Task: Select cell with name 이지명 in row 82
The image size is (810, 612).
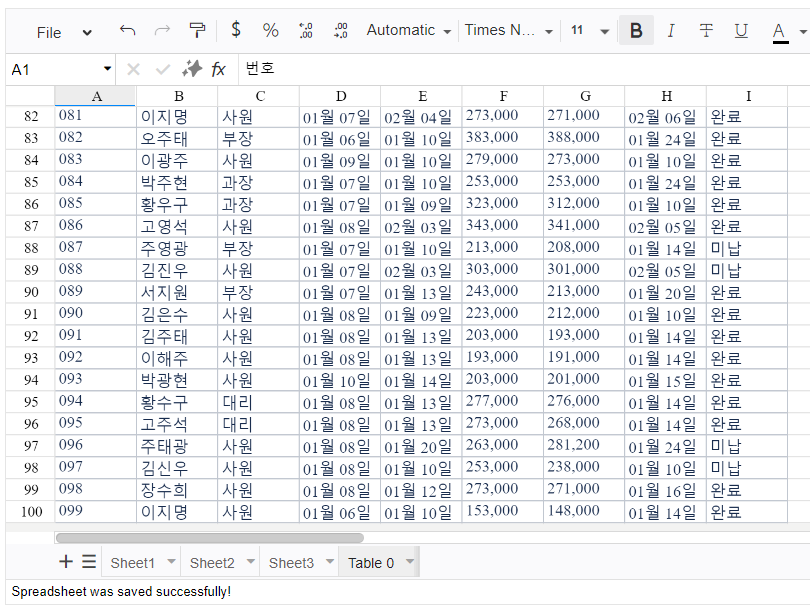Action: click(x=177, y=117)
